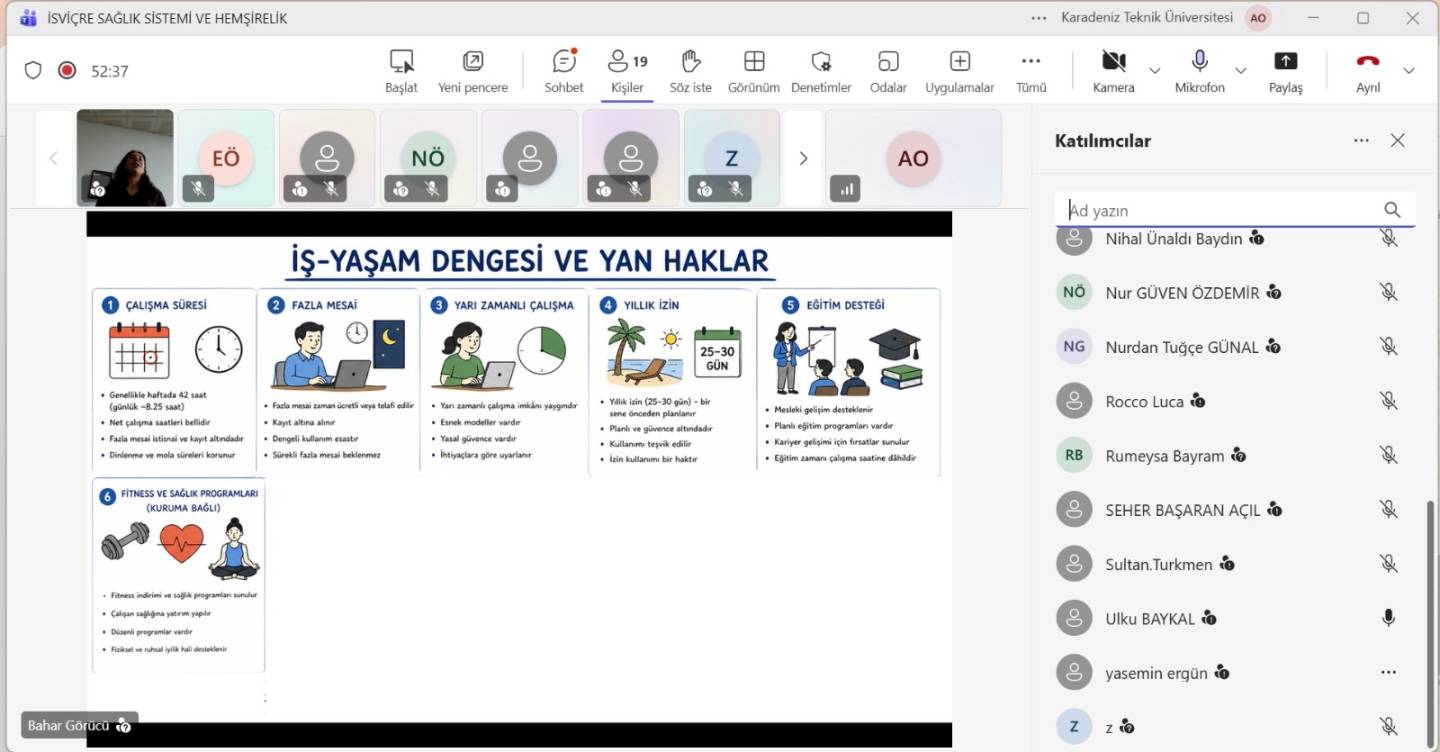Toggle the Mikrofon mute state
This screenshot has width=1440, height=752.
point(1199,62)
